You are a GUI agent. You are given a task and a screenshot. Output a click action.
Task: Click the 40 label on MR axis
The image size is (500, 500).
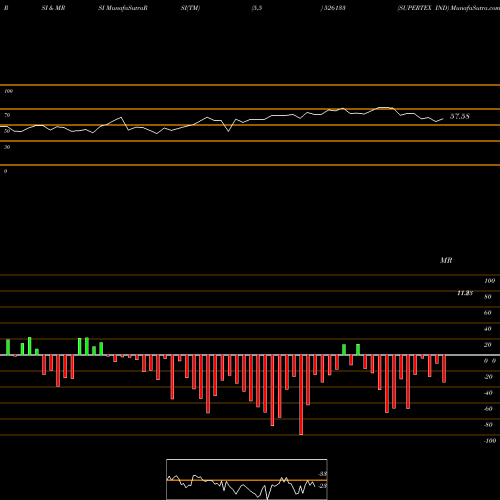click(488, 329)
